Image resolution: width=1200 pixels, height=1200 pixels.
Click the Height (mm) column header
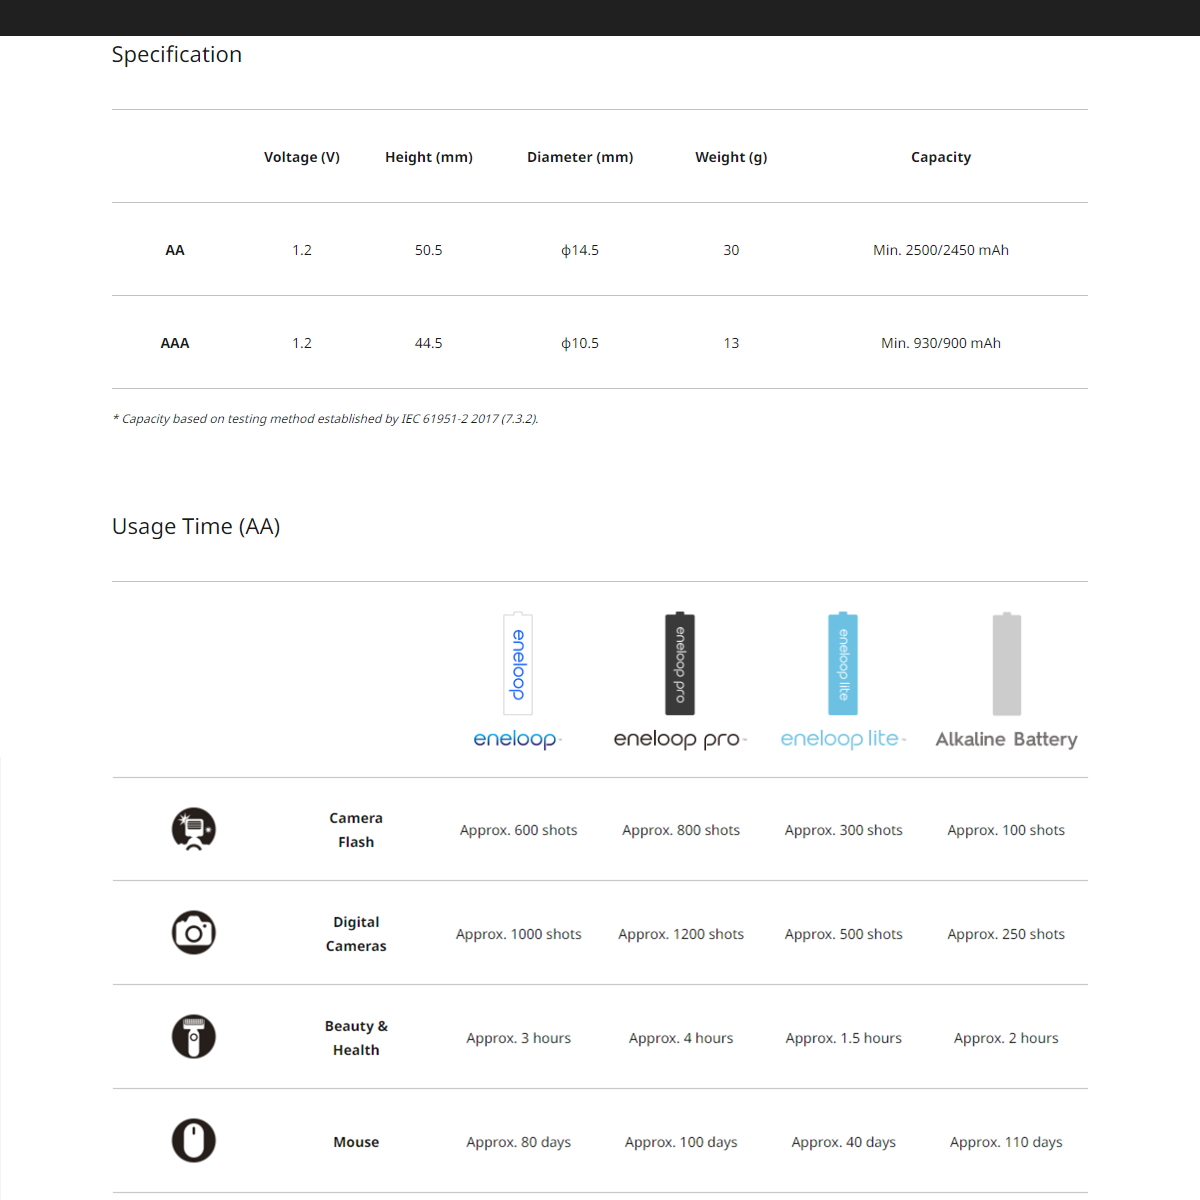pyautogui.click(x=429, y=157)
